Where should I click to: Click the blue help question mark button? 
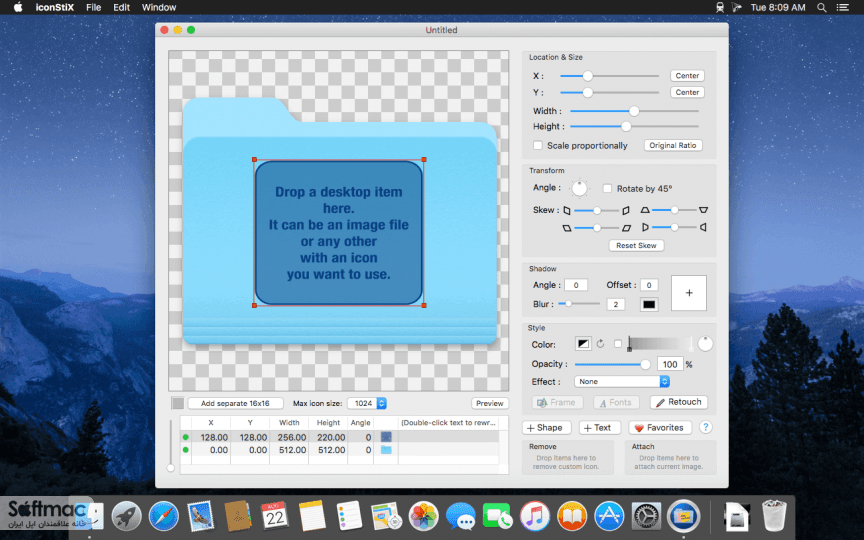click(x=705, y=427)
